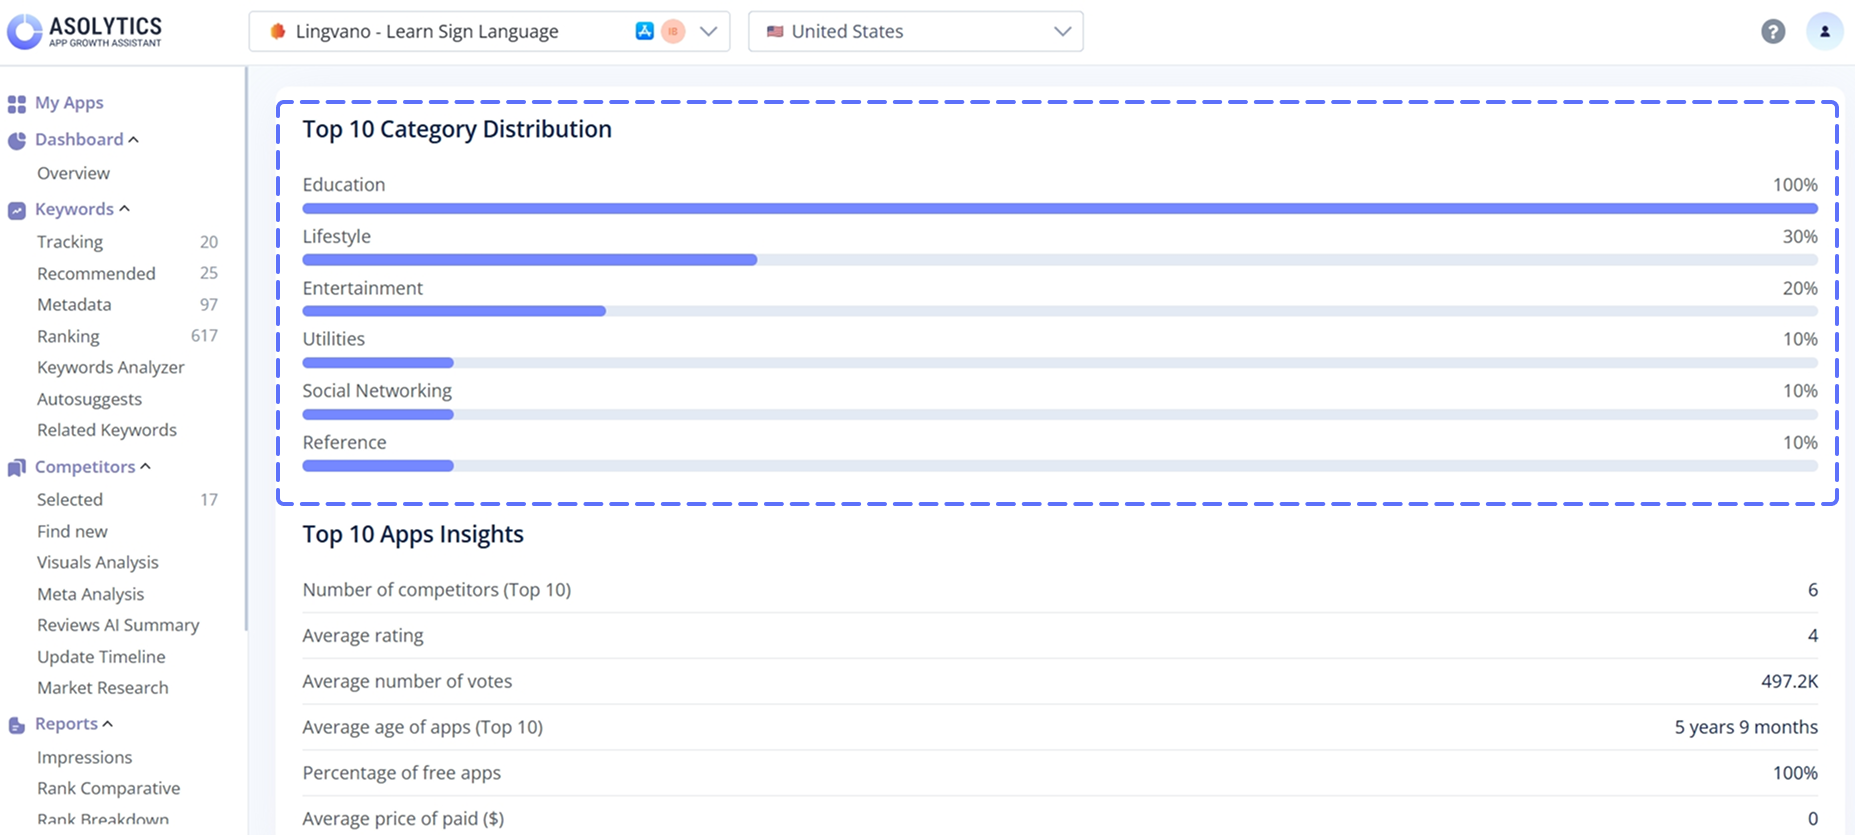
Task: Click the Lifestyle category progress bar
Action: tap(529, 260)
